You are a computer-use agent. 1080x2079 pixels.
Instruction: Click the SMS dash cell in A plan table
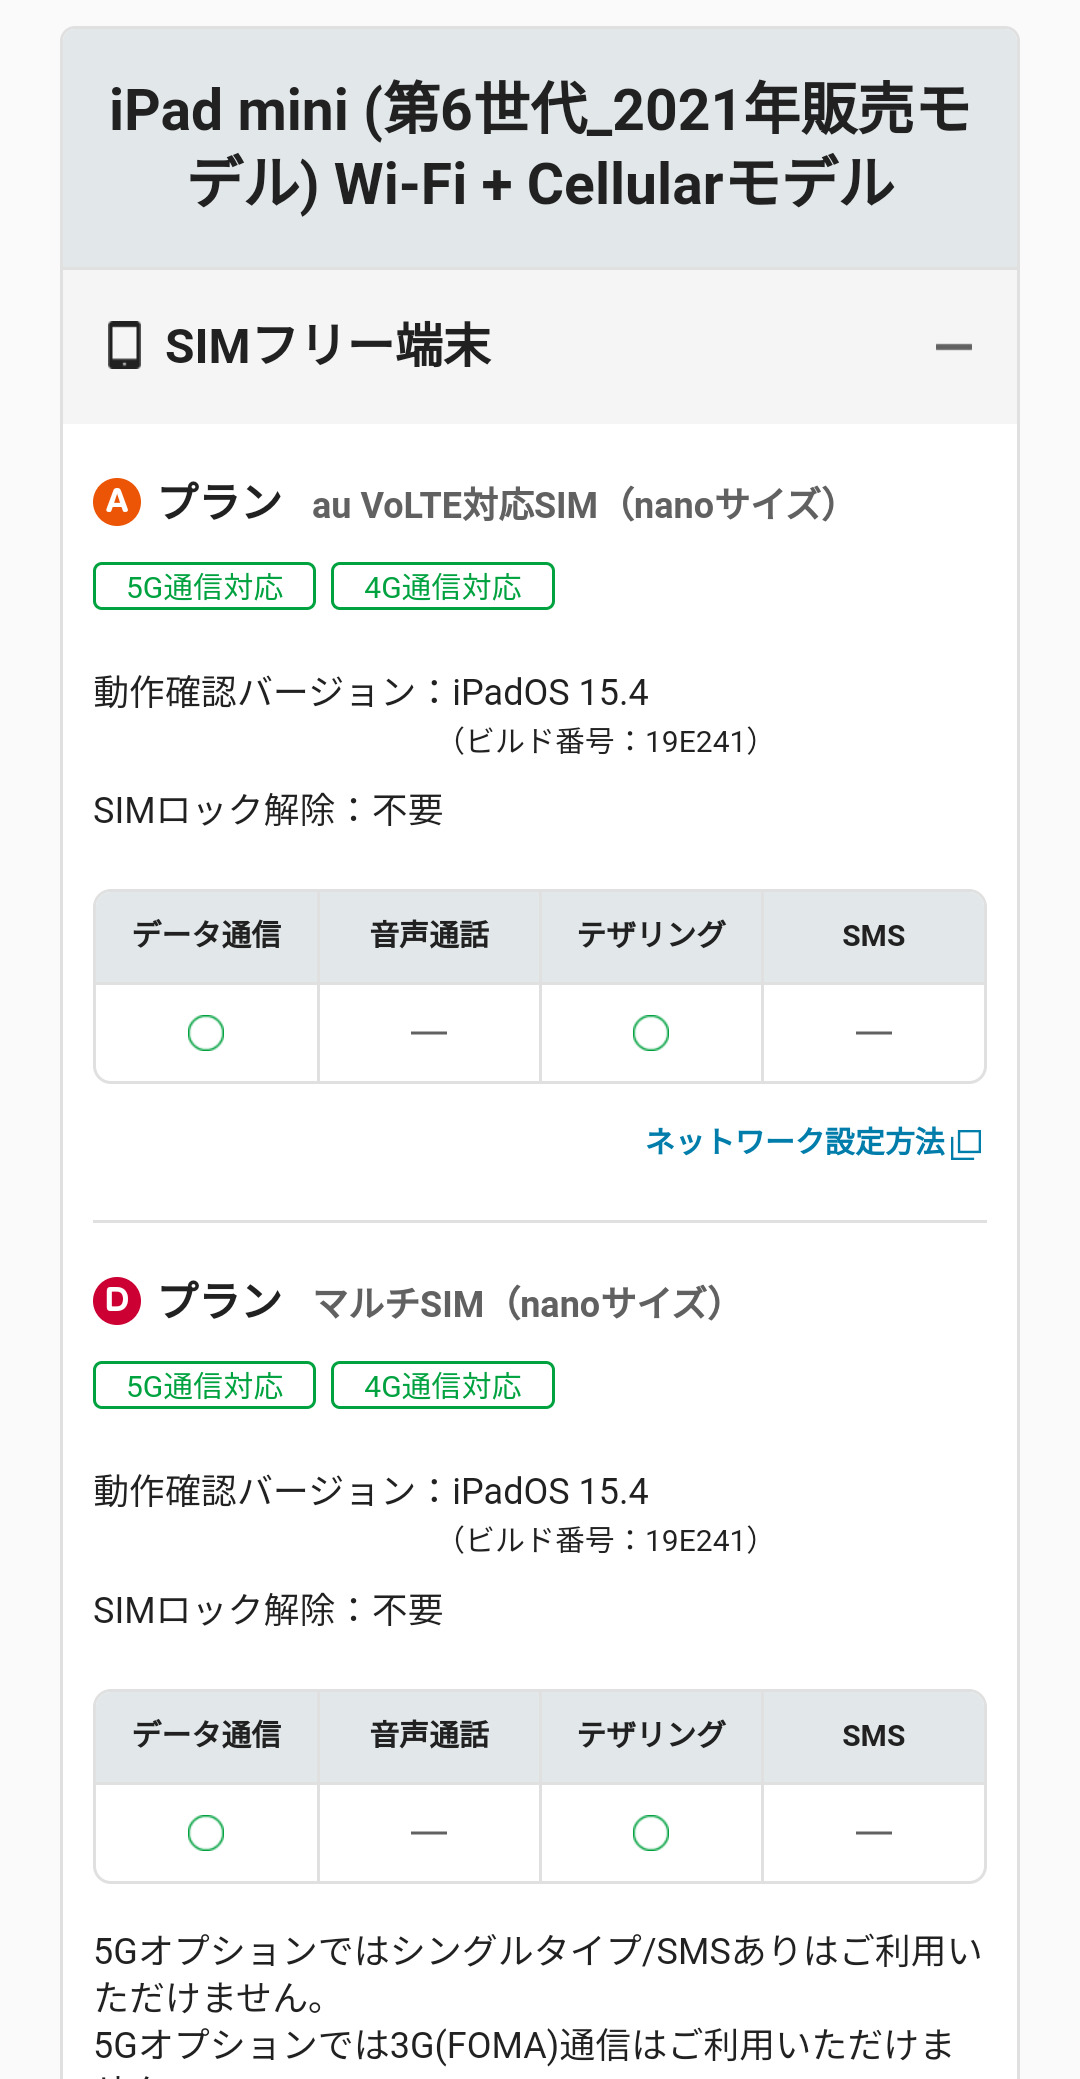873,1033
